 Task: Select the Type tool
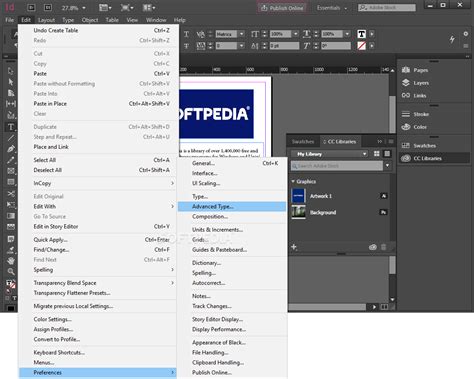click(x=11, y=127)
